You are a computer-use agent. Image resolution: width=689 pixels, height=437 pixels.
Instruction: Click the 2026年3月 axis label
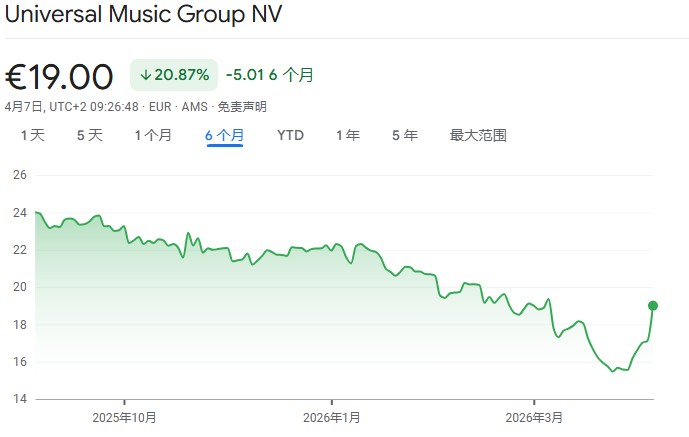(x=534, y=417)
